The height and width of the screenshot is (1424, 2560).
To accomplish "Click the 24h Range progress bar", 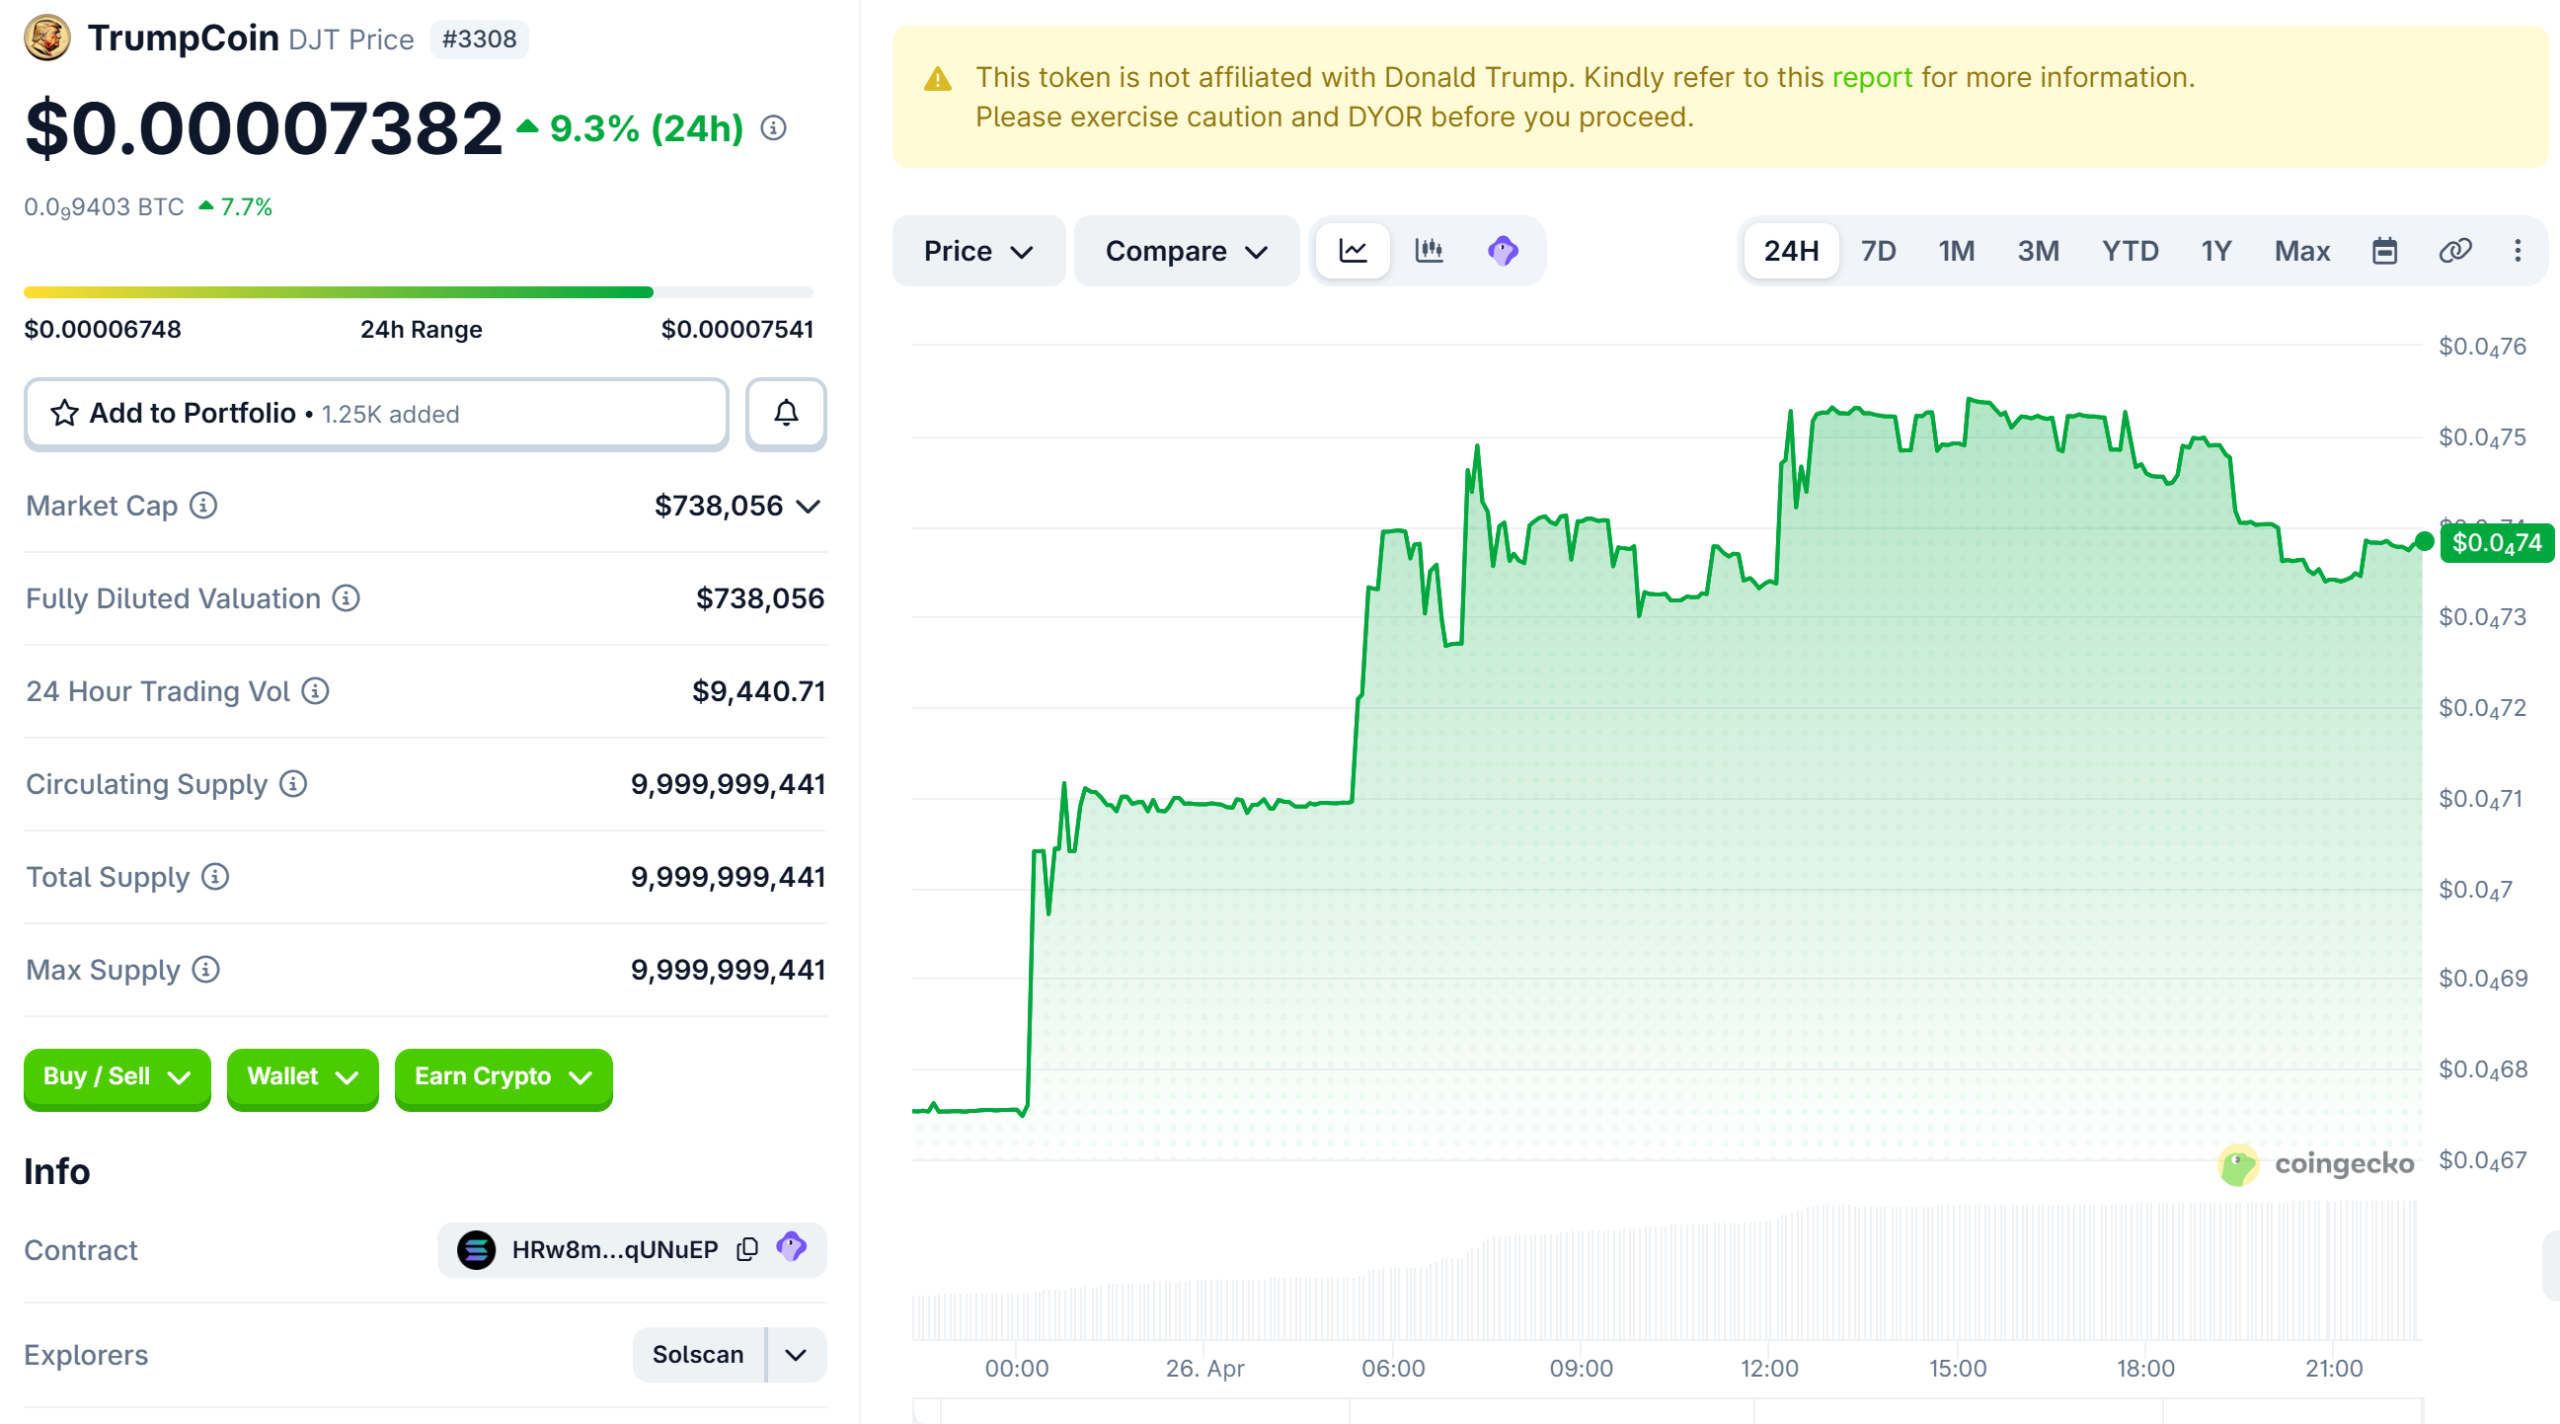I will (420, 291).
